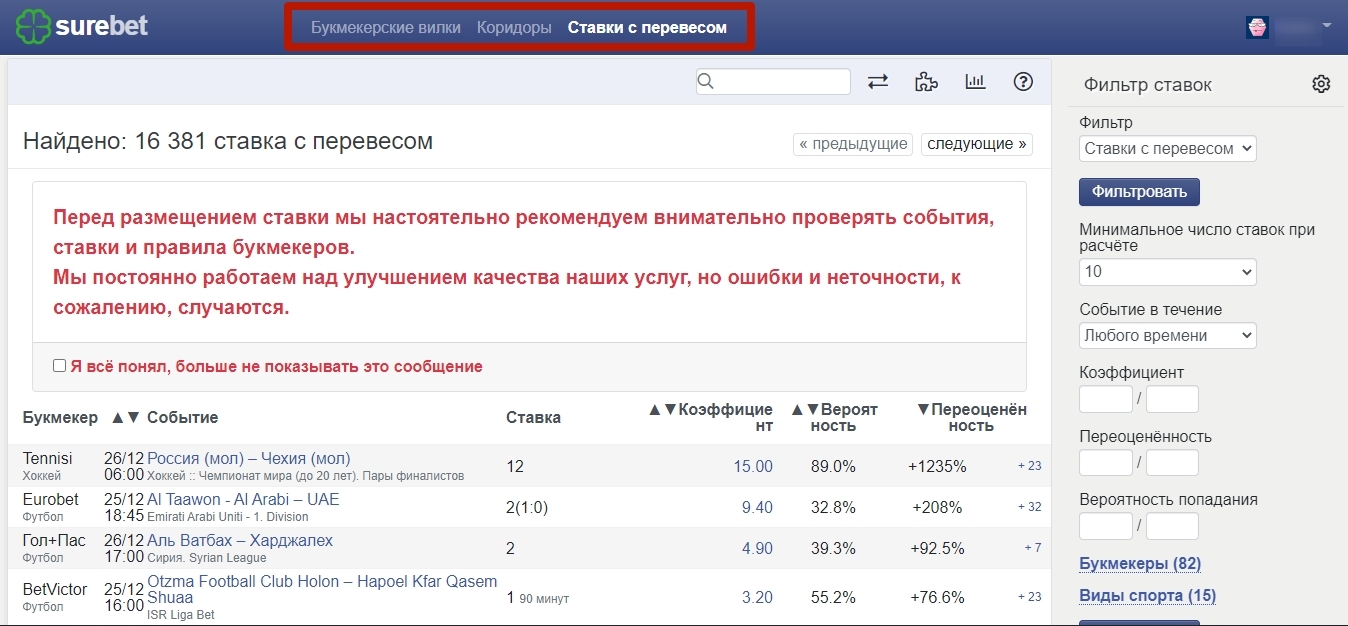Expand +32 more bets in Eurobet row
Screen dimensions: 1348x626
click(x=1029, y=507)
